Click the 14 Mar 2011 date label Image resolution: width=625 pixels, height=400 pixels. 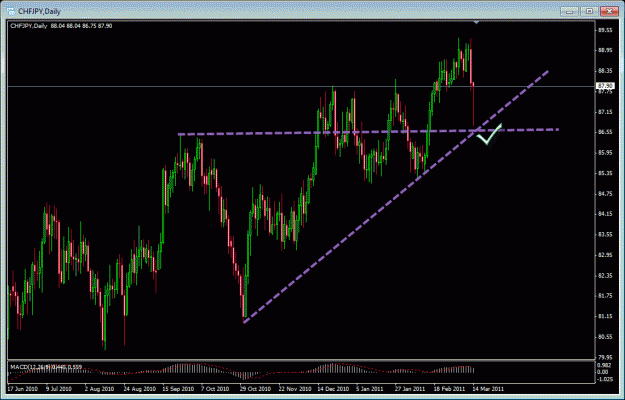tap(488, 389)
